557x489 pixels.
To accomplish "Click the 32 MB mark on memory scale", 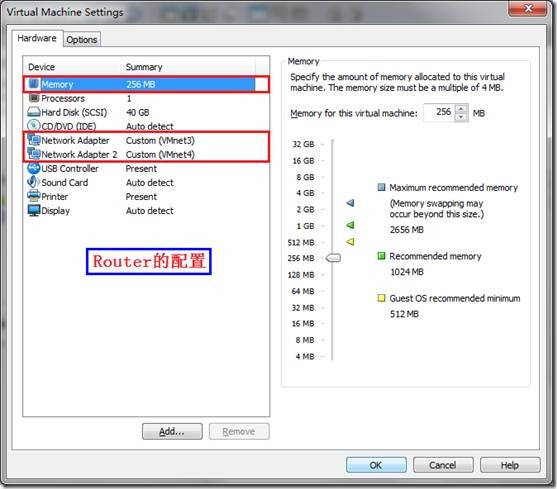I will 303,308.
